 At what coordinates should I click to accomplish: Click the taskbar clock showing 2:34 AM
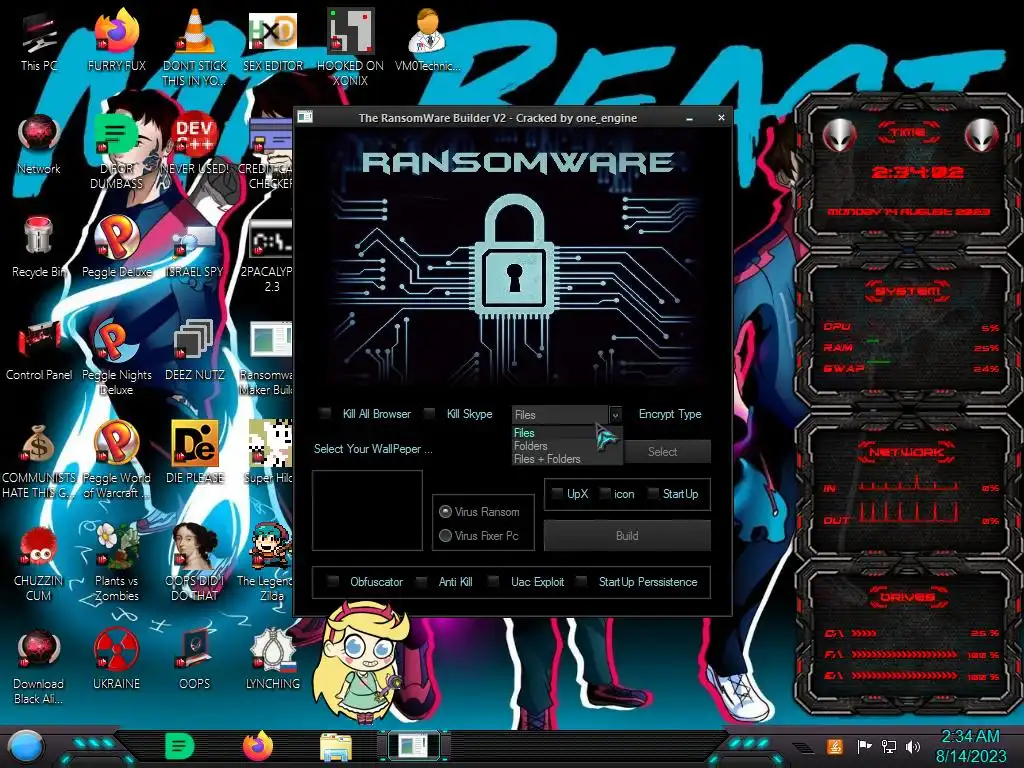click(970, 746)
